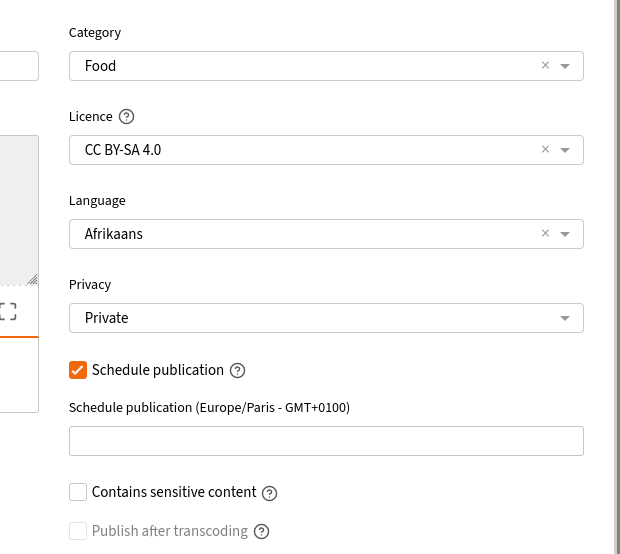The image size is (620, 554).
Task: Toggle Publish after transcoding checkbox
Action: 78,531
